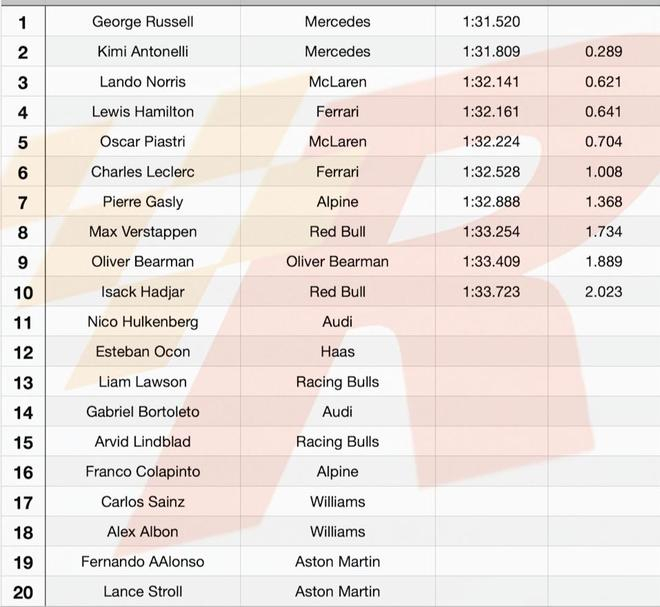Click the Arvid Lindblad name cell

point(143,441)
